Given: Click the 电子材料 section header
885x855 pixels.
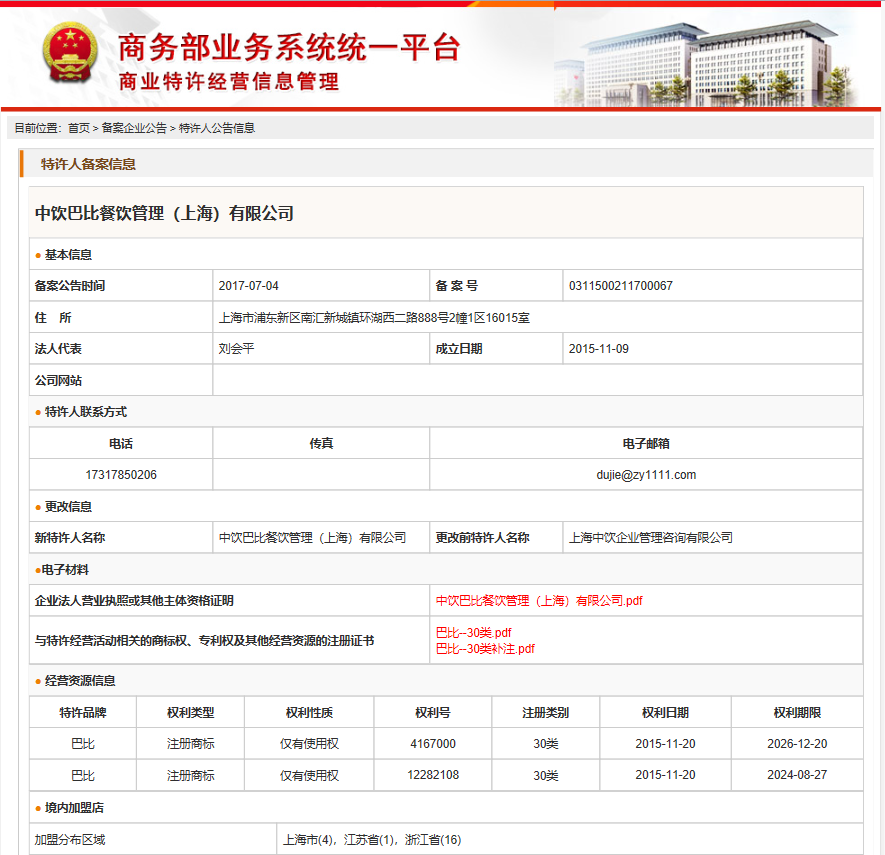Looking at the screenshot, I should (x=65, y=569).
